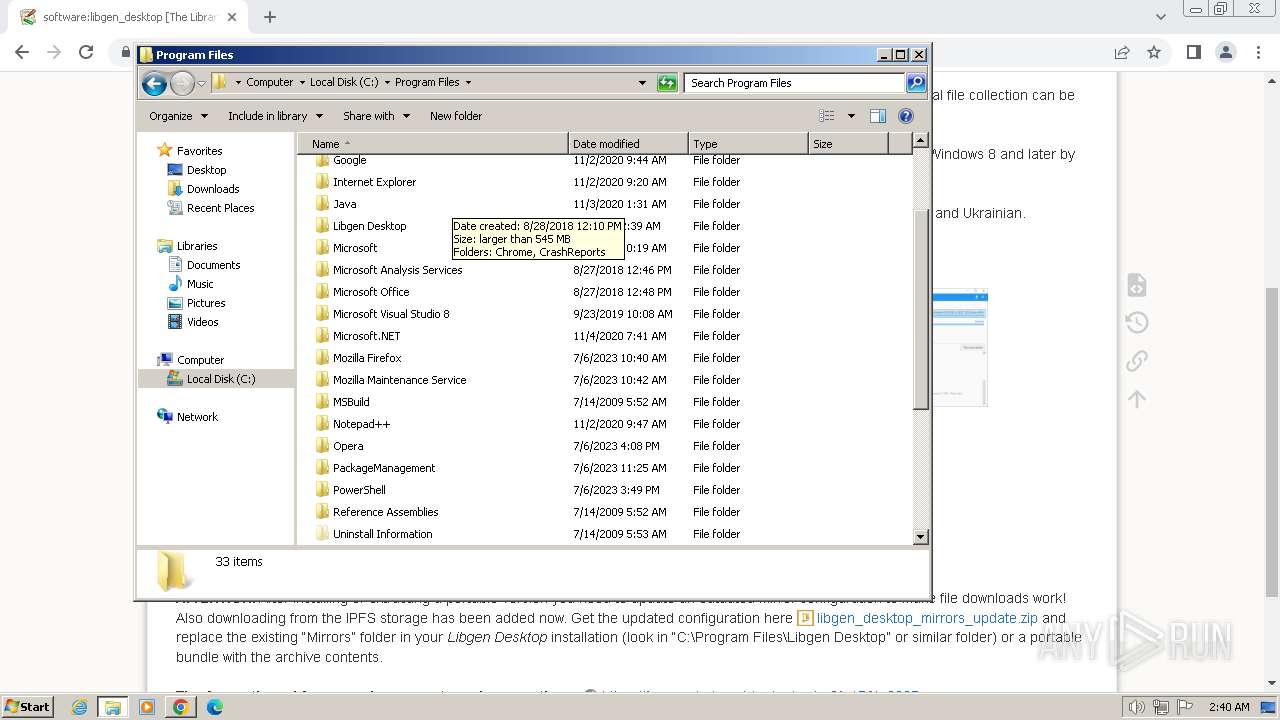Open the Videos library
This screenshot has height=720, width=1280.
coord(202,322)
